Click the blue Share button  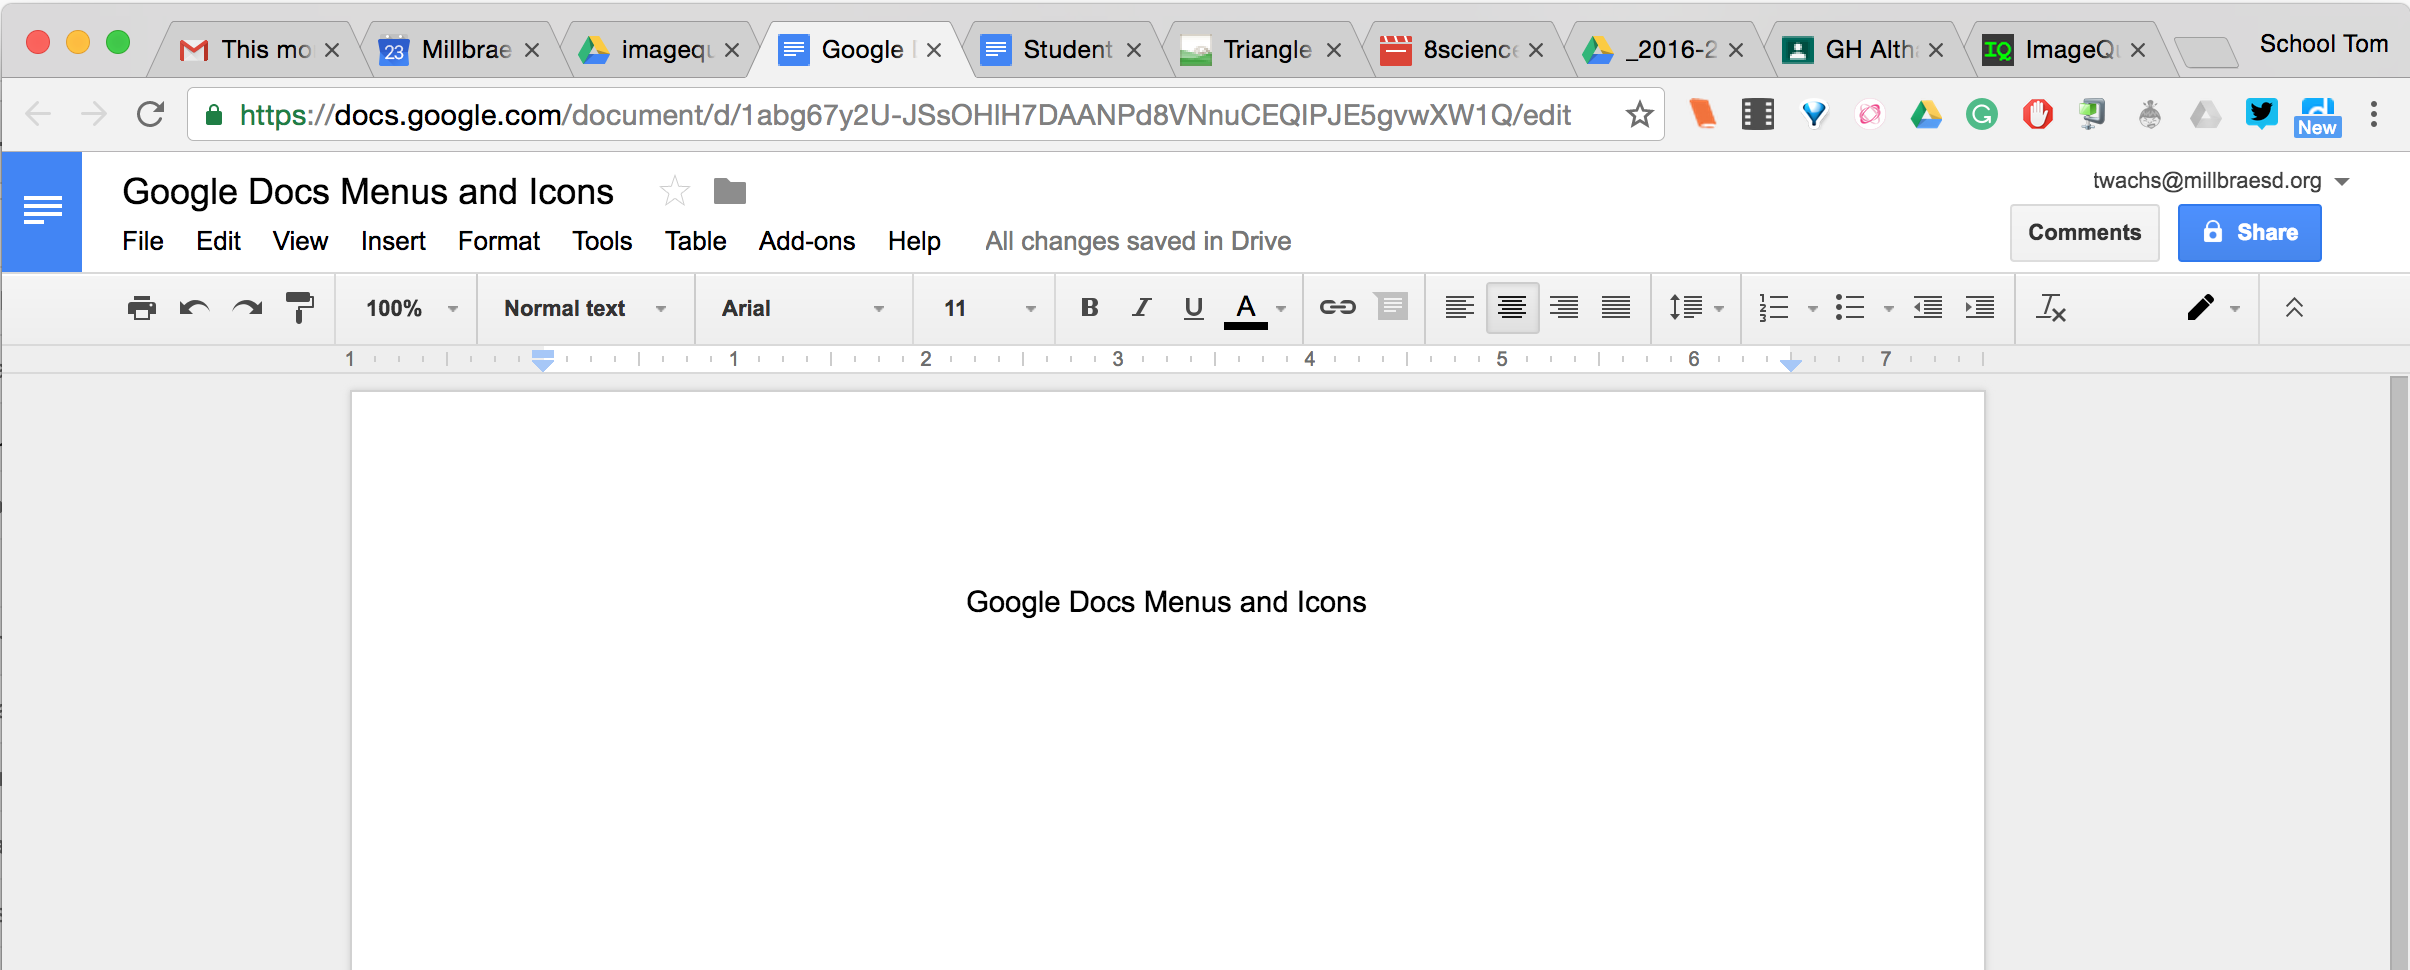(2249, 233)
